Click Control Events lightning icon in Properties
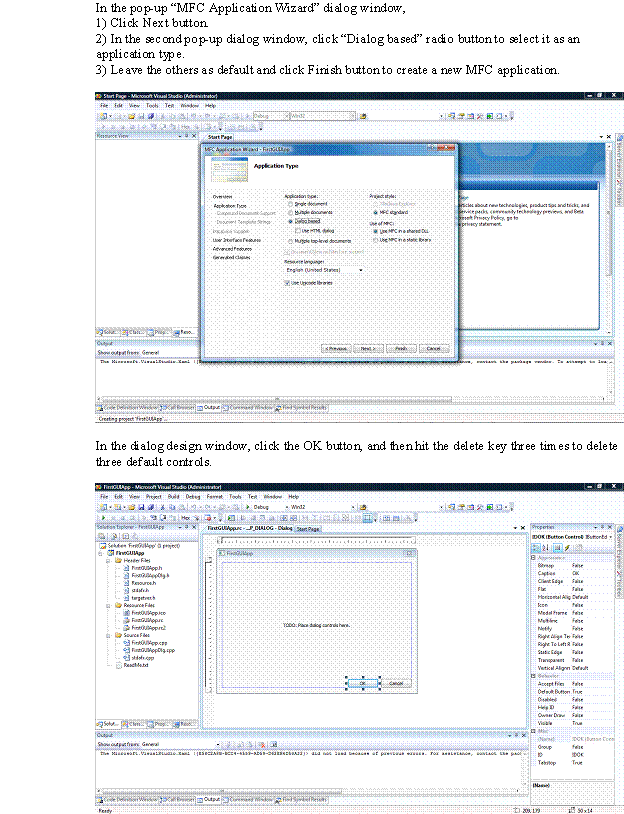The width and height of the screenshot is (624, 814). pos(567,547)
